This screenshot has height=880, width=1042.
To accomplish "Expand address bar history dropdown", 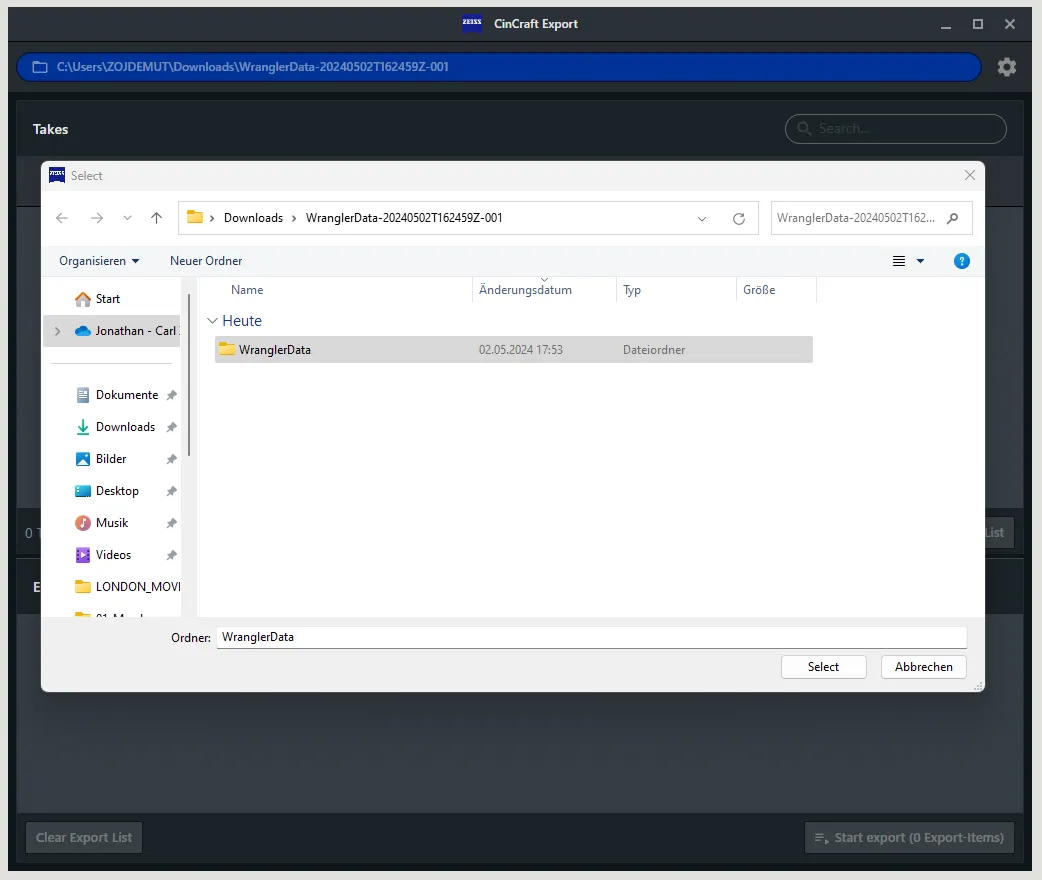I will [x=702, y=219].
